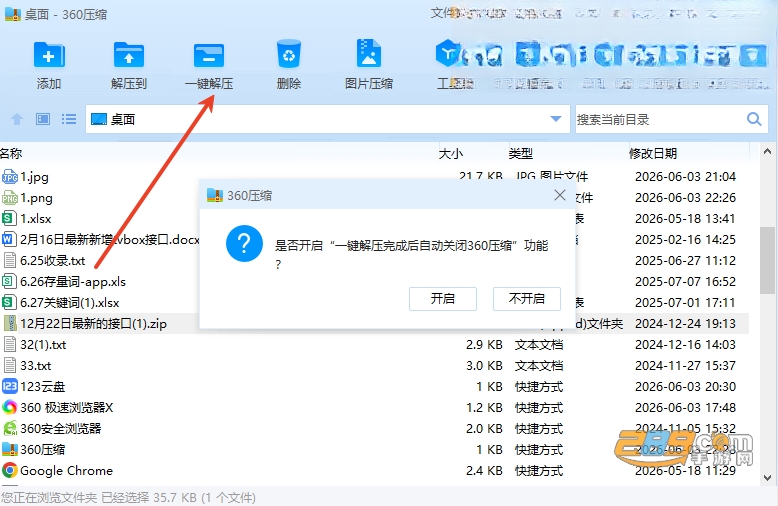Expand the path dropdown arrow
The height and width of the screenshot is (506, 778).
tap(556, 119)
